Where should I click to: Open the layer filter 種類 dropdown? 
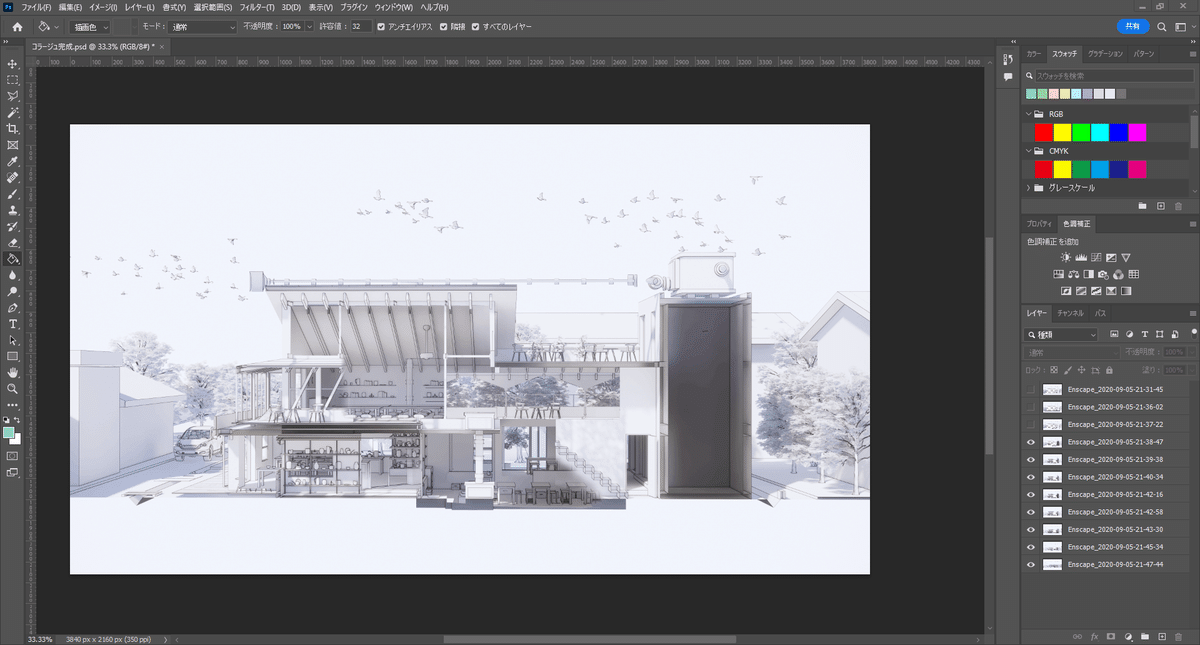pyautogui.click(x=1061, y=335)
